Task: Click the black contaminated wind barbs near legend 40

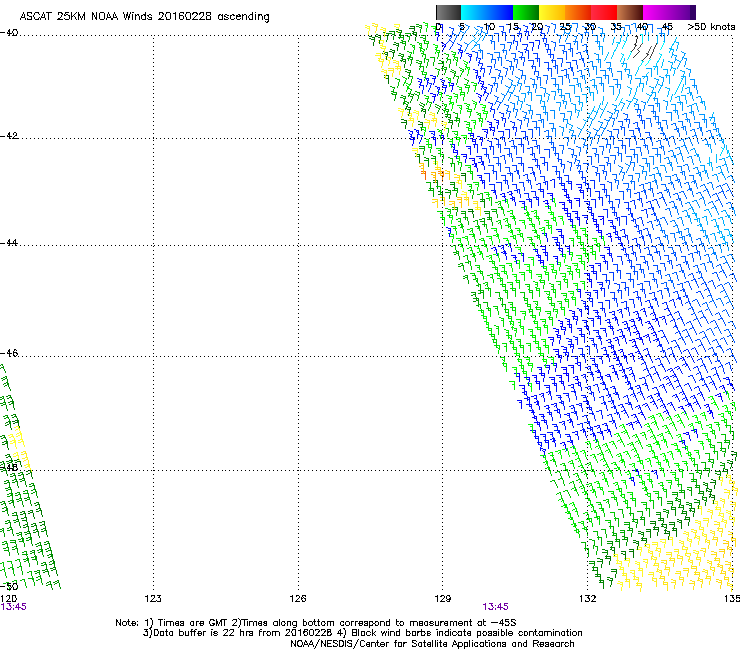Action: click(644, 49)
